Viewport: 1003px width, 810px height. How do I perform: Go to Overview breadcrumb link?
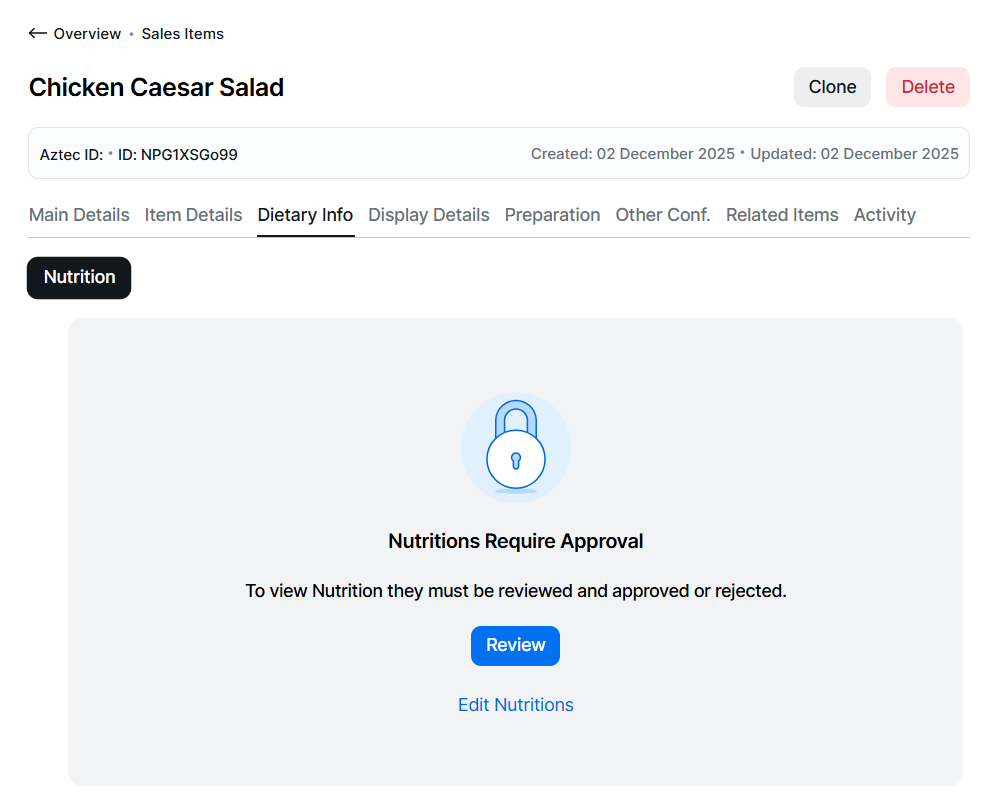tap(87, 34)
